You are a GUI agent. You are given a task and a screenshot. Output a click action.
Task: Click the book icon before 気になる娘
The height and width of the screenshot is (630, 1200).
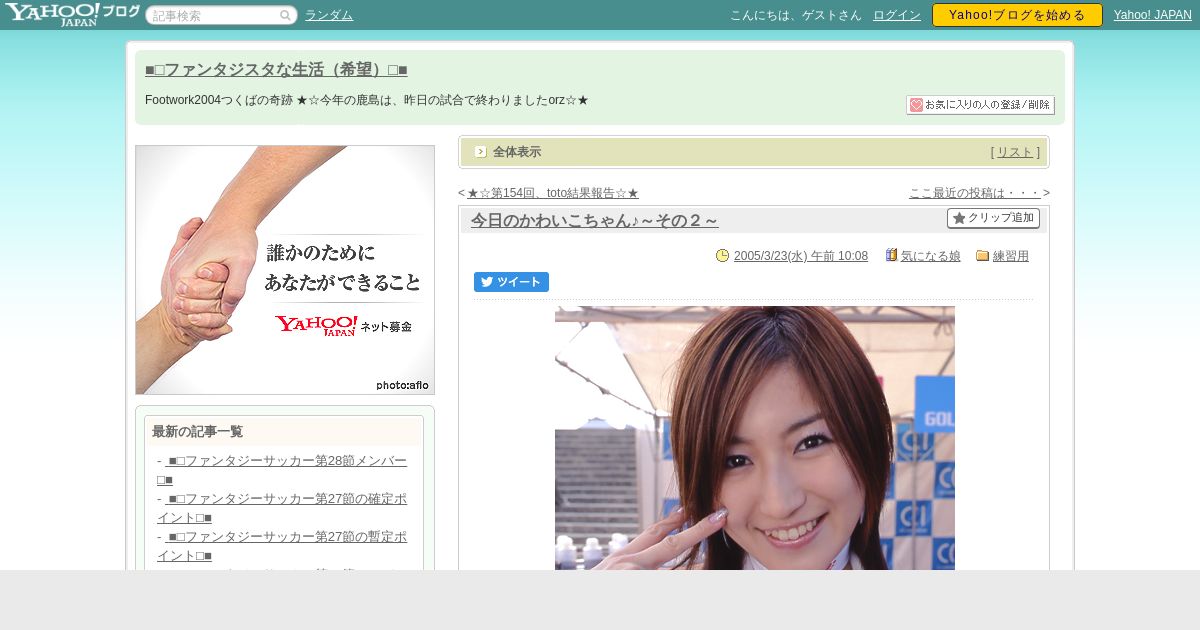click(x=891, y=255)
